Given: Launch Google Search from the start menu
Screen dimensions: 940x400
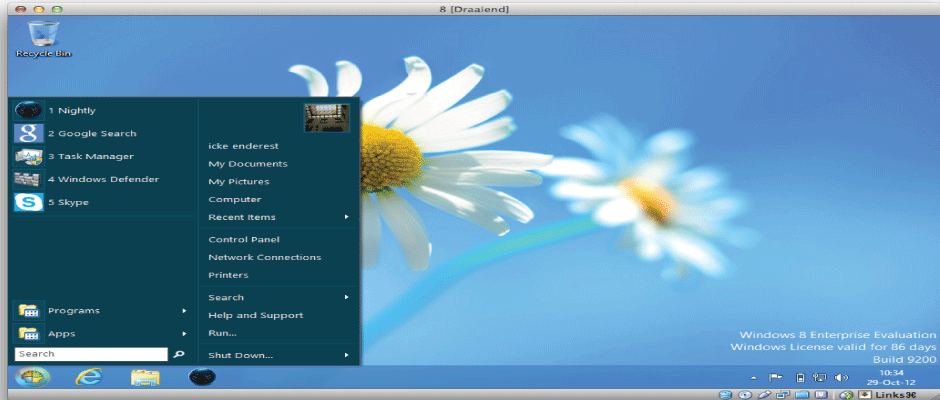Looking at the screenshot, I should point(103,134).
